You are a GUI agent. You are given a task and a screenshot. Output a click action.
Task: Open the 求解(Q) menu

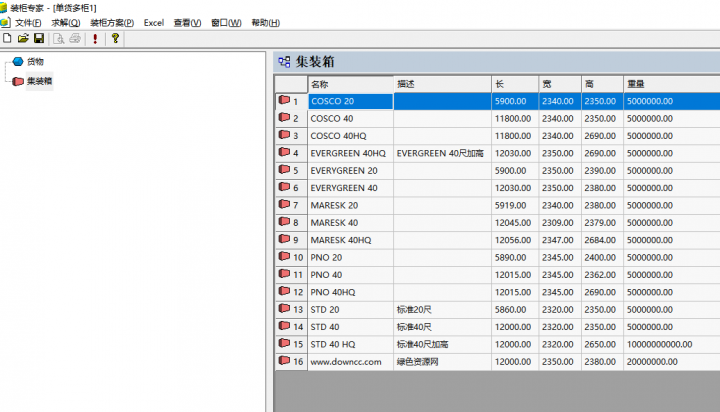tap(66, 22)
